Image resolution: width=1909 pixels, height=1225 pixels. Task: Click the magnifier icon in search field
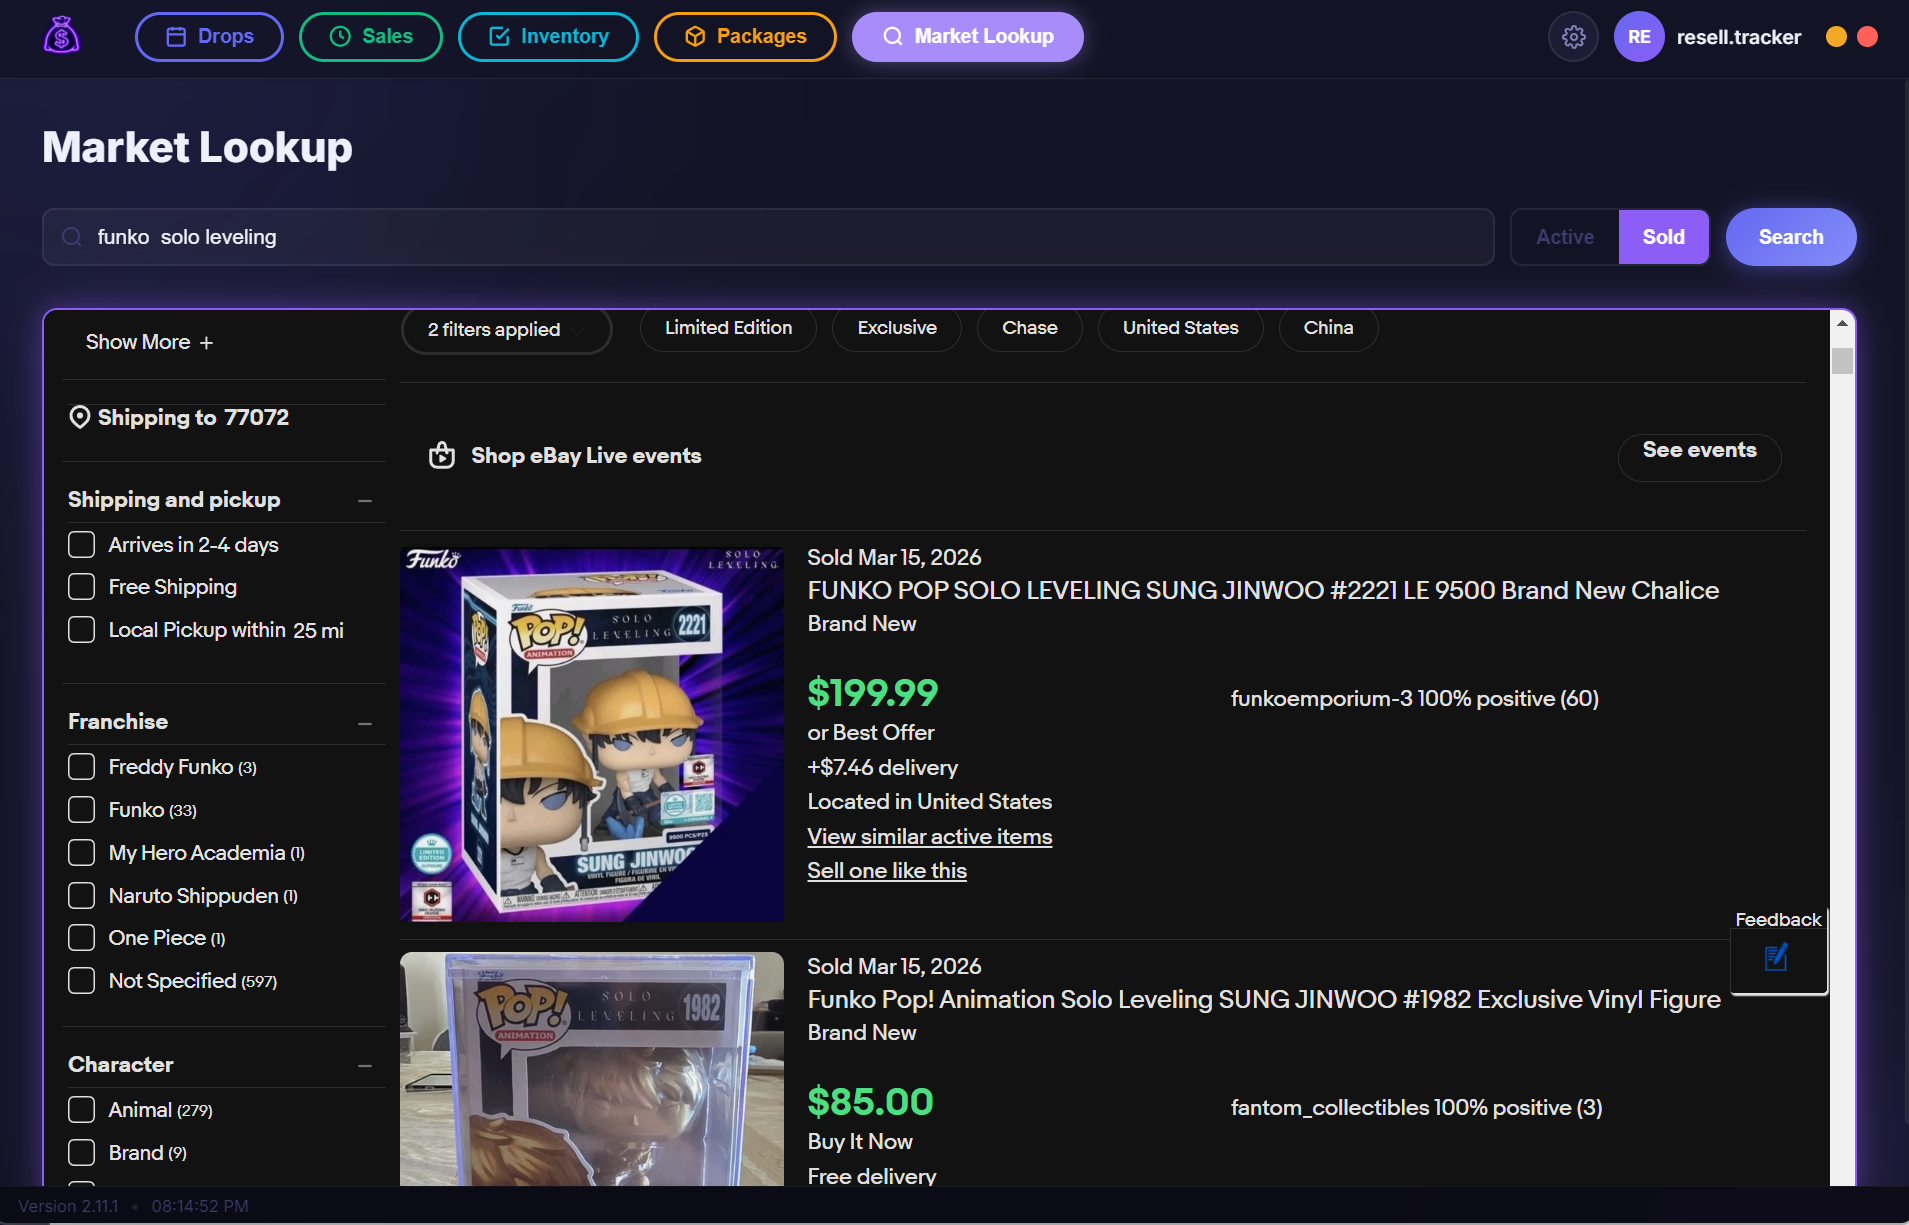pos(72,237)
